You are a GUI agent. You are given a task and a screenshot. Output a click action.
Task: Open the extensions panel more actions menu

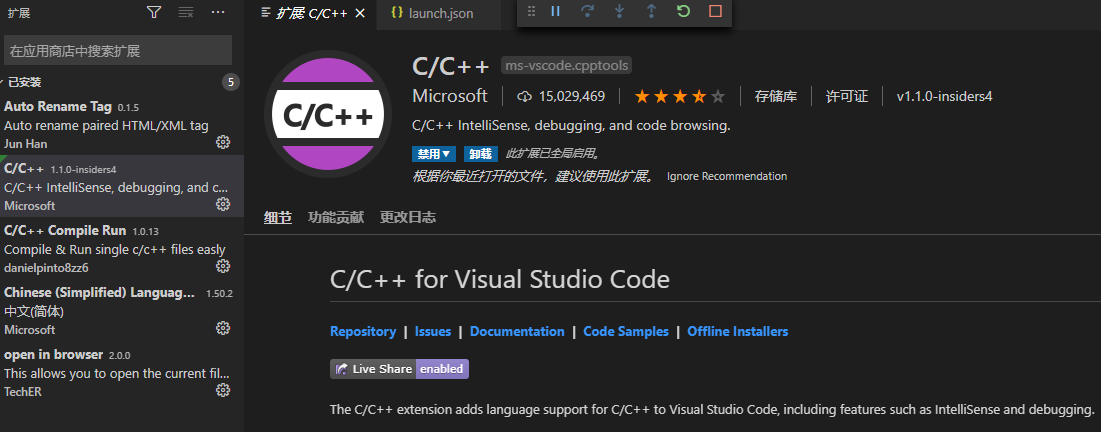[218, 12]
